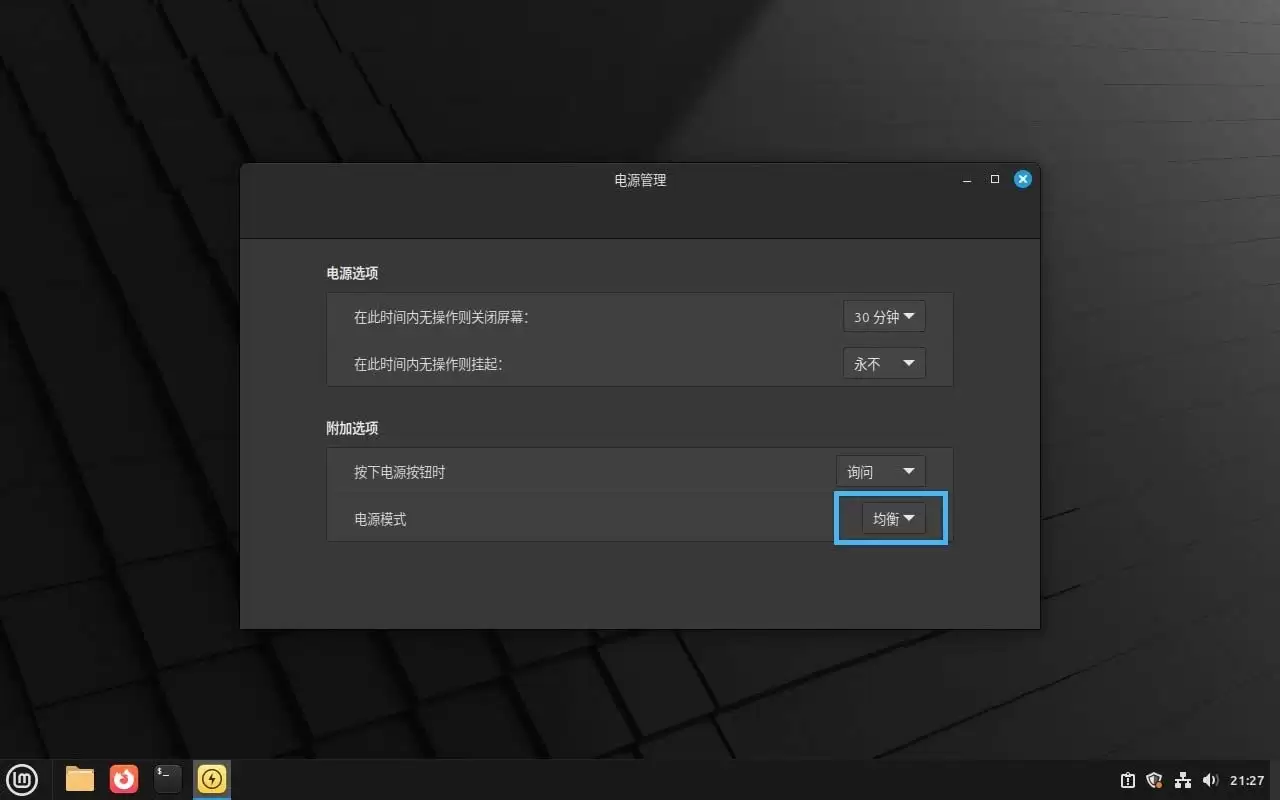Launch Firefox from the taskbar
This screenshot has height=800, width=1280.
coord(122,779)
